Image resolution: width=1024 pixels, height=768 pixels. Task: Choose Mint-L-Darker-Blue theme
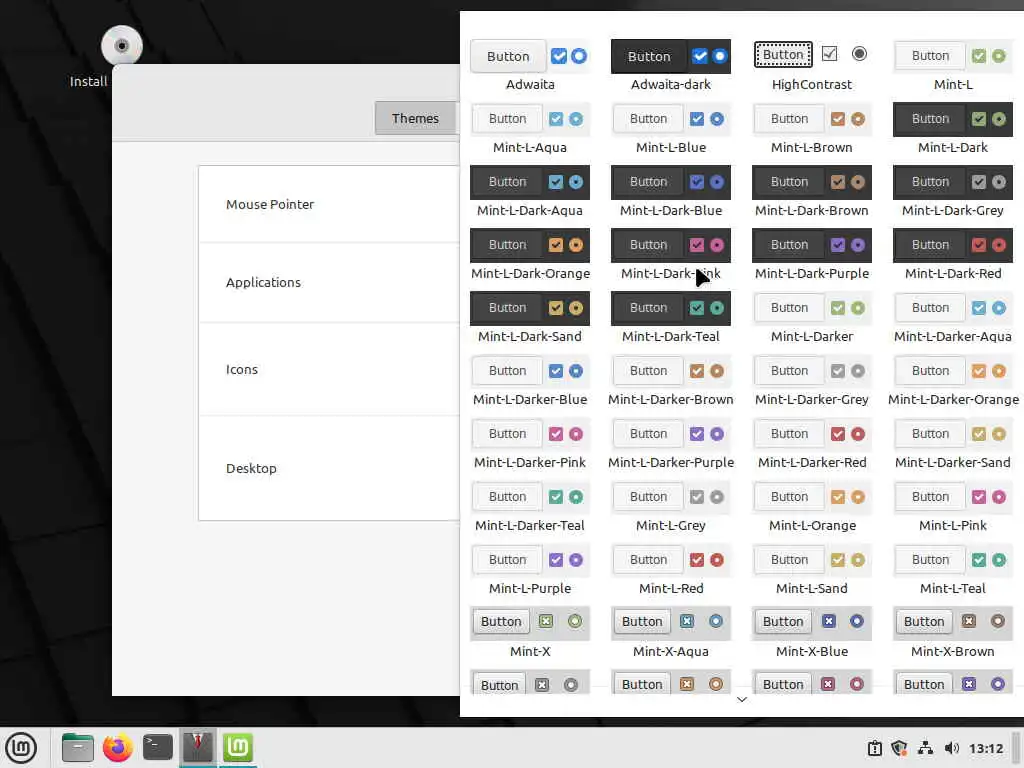530,381
